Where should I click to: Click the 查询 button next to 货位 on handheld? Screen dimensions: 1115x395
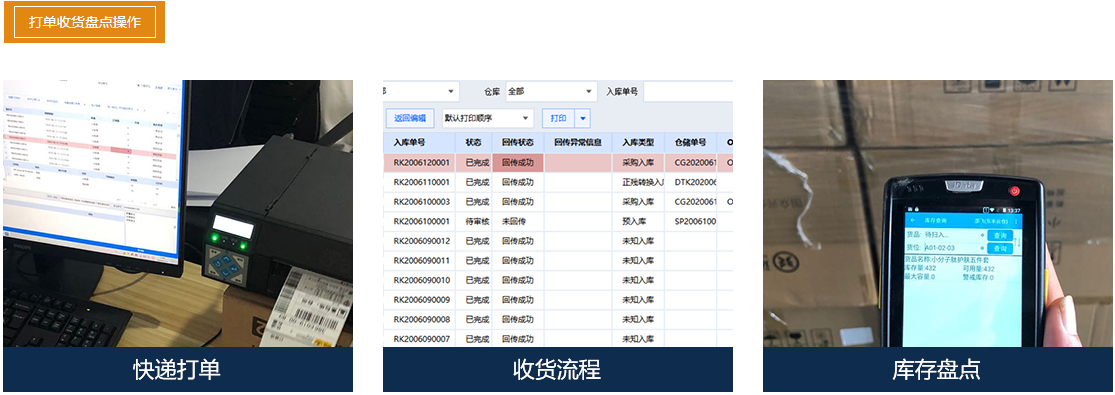tap(1000, 248)
